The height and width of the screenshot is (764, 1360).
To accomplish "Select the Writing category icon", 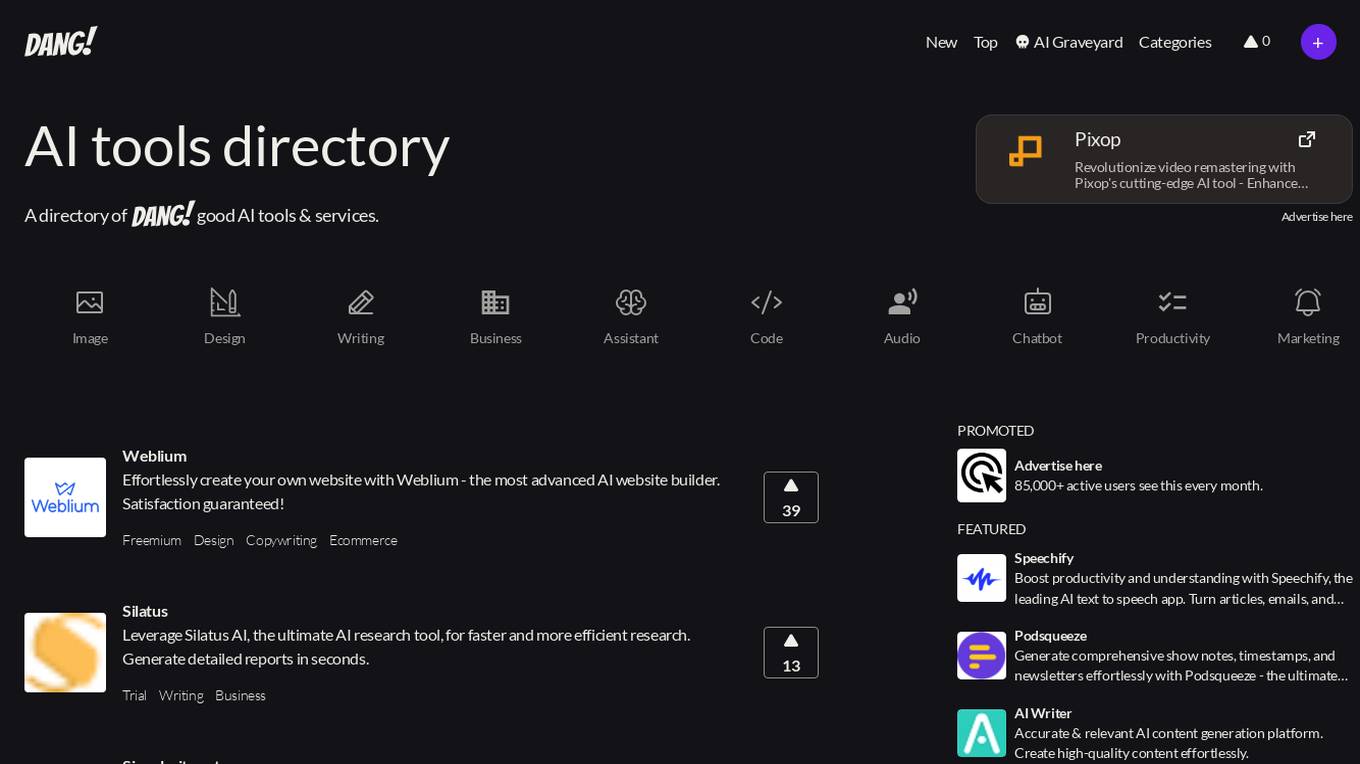I will pyautogui.click(x=361, y=302).
